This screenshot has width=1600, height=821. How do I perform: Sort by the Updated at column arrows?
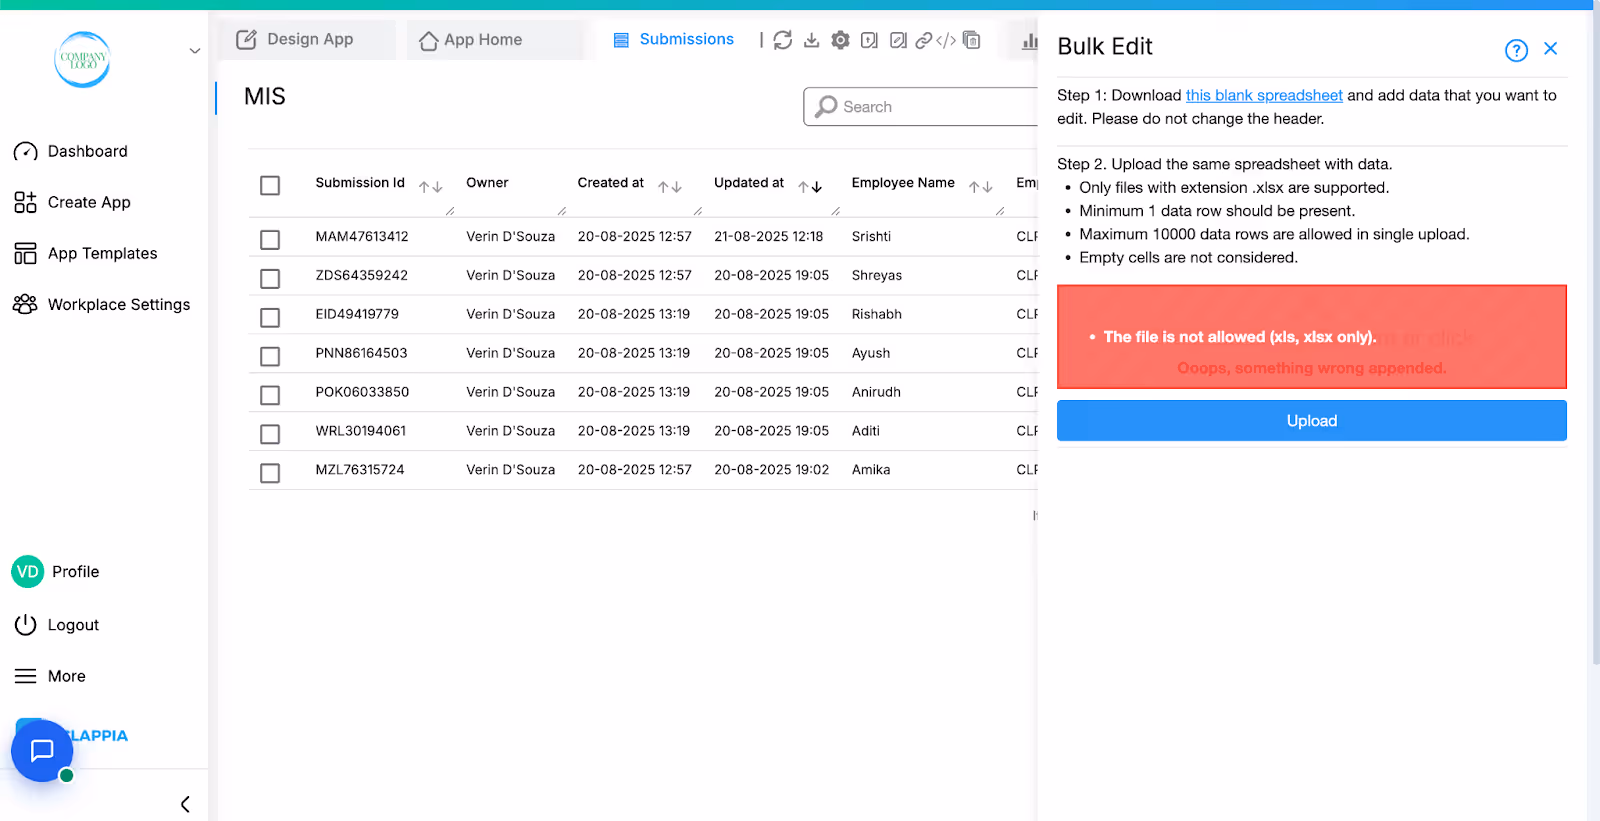810,187
